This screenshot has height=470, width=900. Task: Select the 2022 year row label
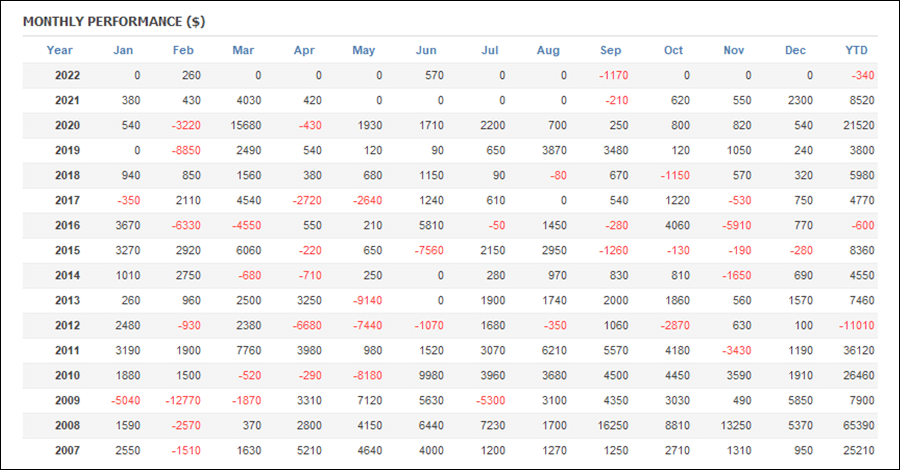tap(67, 75)
